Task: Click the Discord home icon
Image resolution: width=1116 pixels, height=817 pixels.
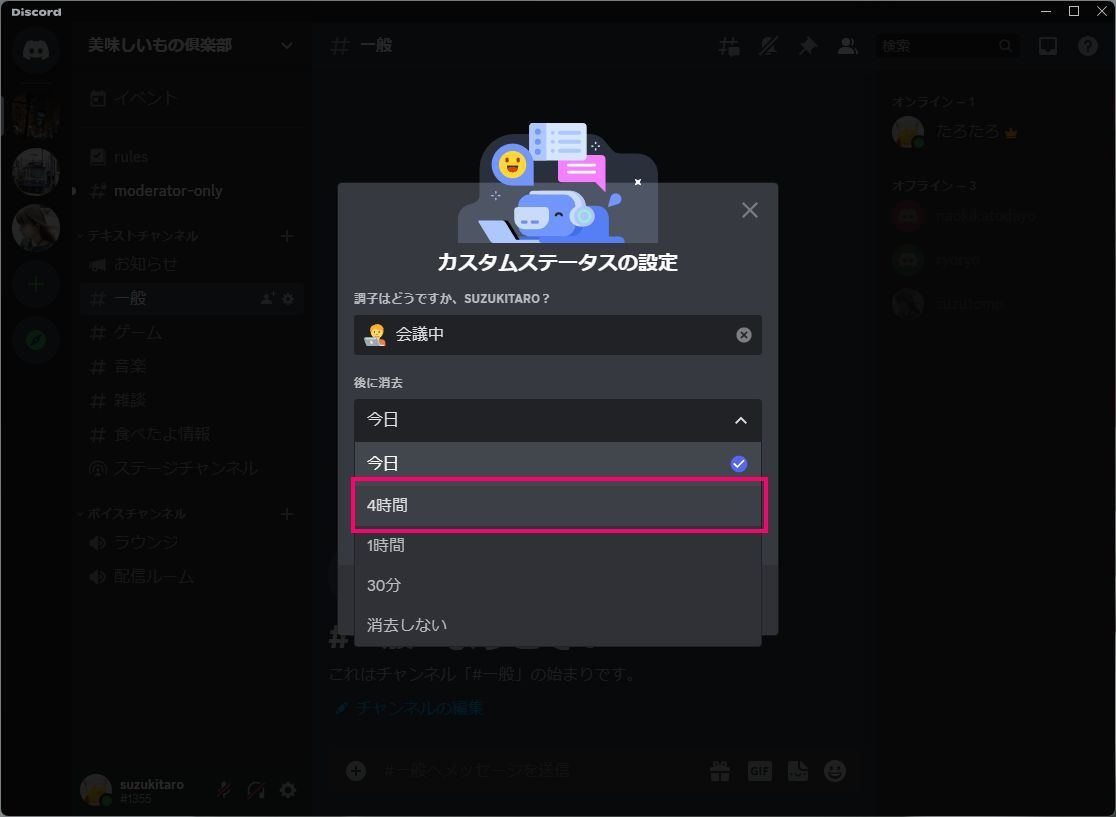Action: (36, 49)
